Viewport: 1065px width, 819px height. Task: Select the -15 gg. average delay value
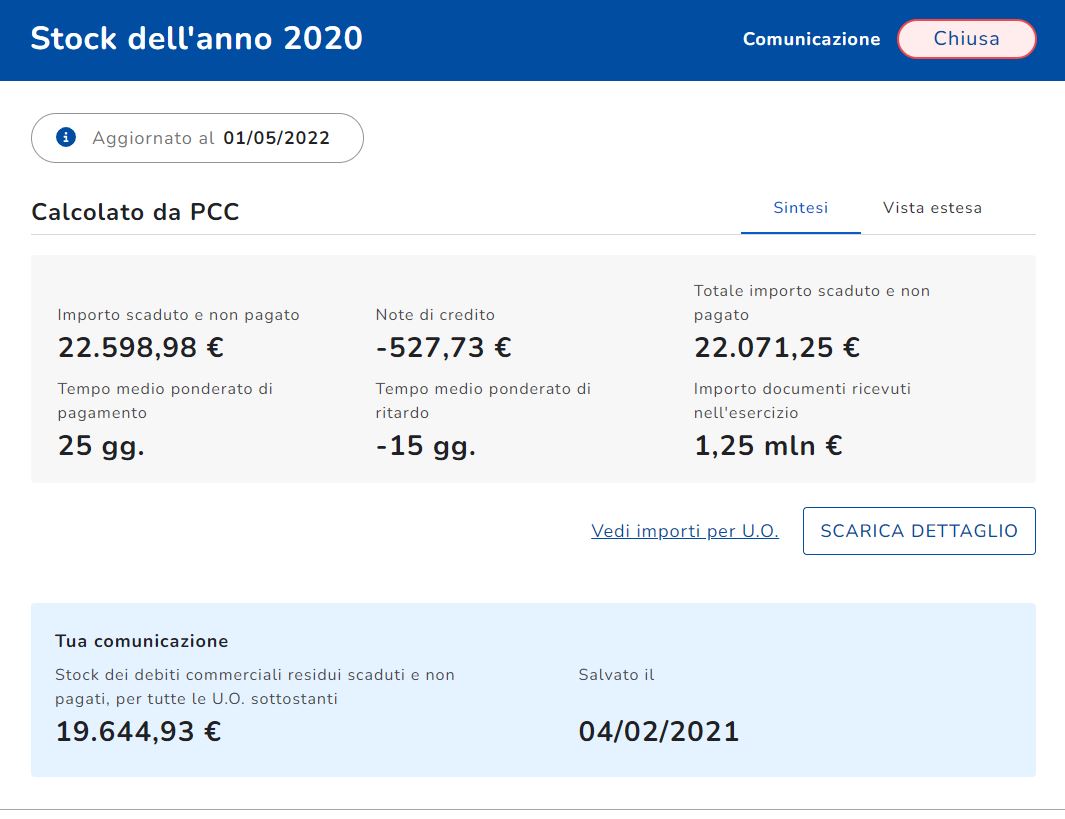pos(425,446)
